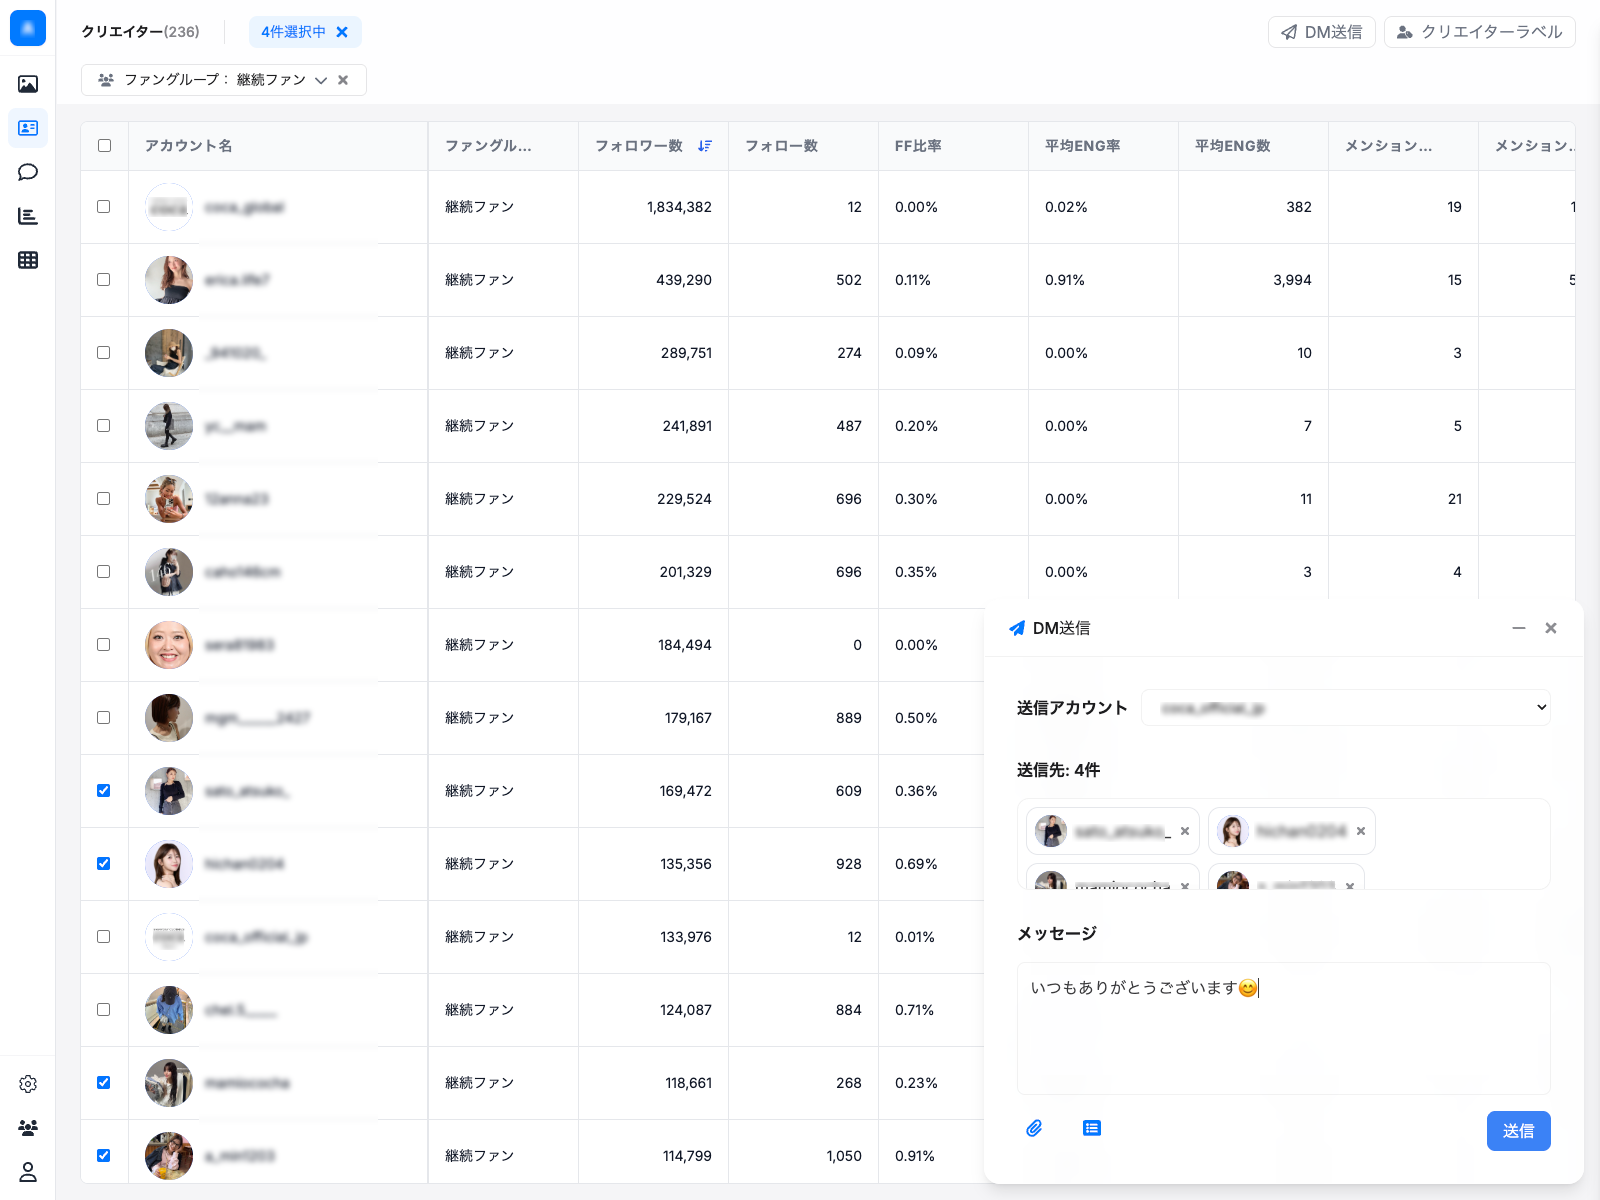Check the row with 133,976 followers
1600x1200 pixels.
104,937
